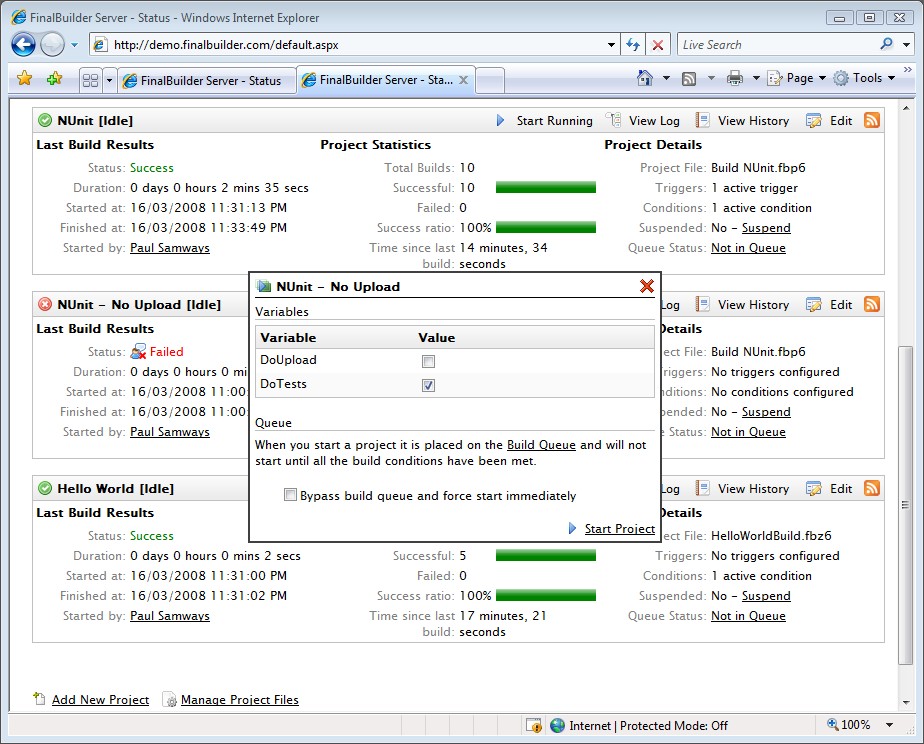Image resolution: width=924 pixels, height=744 pixels.
Task: Open the address bar URL dropdown
Action: coord(611,45)
